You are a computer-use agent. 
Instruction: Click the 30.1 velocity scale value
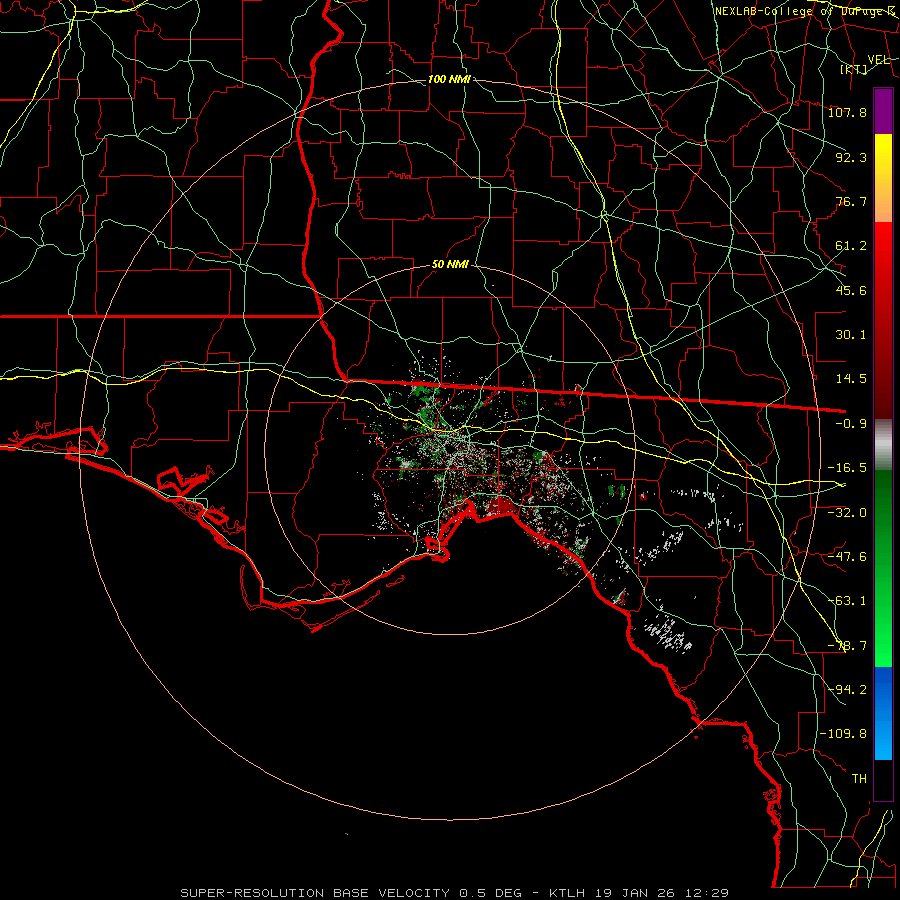[x=851, y=335]
